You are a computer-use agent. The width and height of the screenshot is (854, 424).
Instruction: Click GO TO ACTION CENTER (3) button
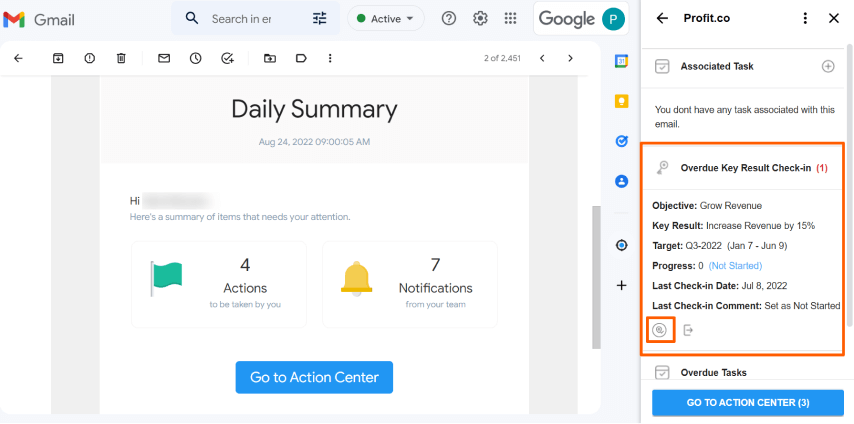pyautogui.click(x=748, y=403)
